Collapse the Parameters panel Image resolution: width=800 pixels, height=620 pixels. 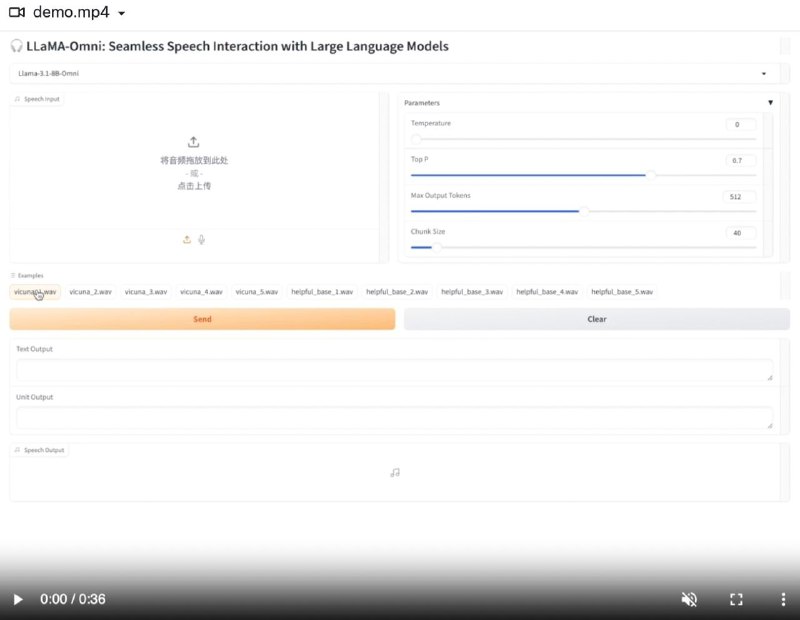pos(770,103)
